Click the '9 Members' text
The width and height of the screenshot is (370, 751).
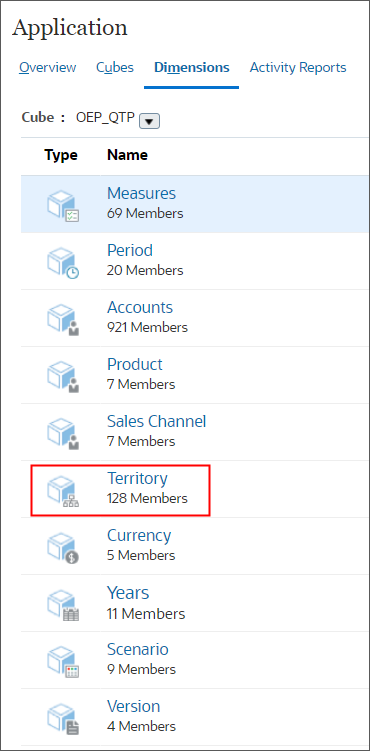(141, 669)
